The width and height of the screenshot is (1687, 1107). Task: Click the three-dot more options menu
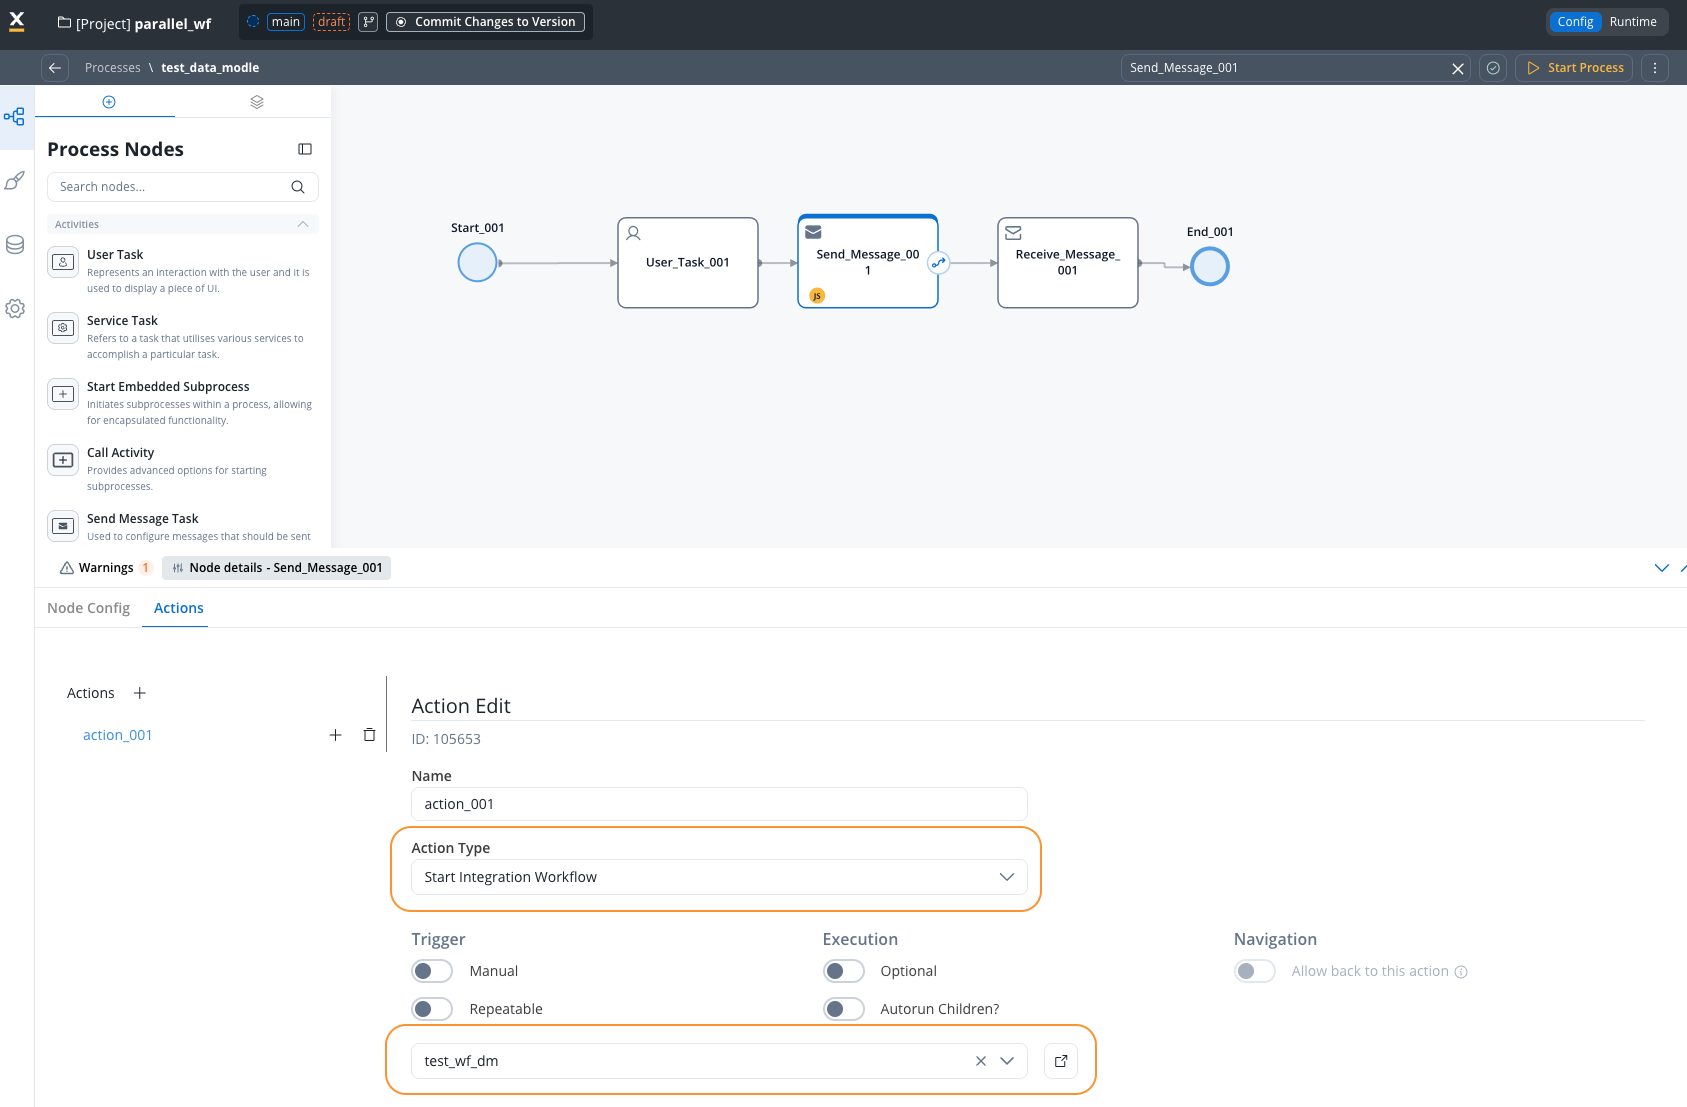[x=1654, y=68]
